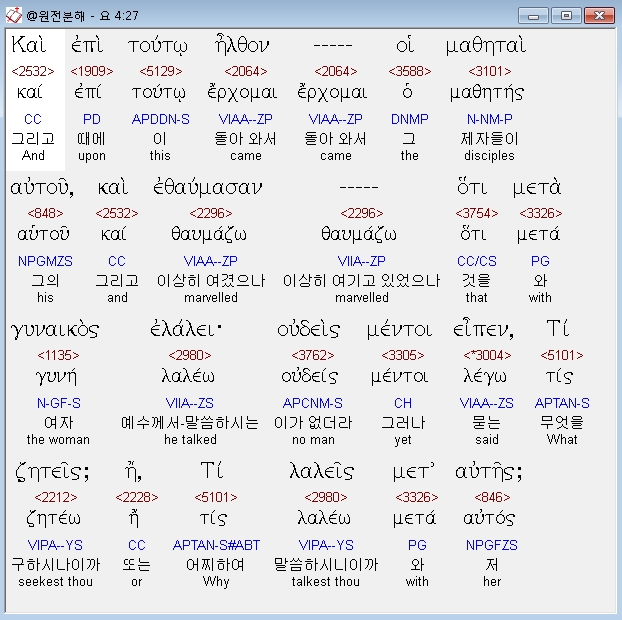The height and width of the screenshot is (620, 622).
Task: Click the parsing code CH
Action: (x=403, y=403)
